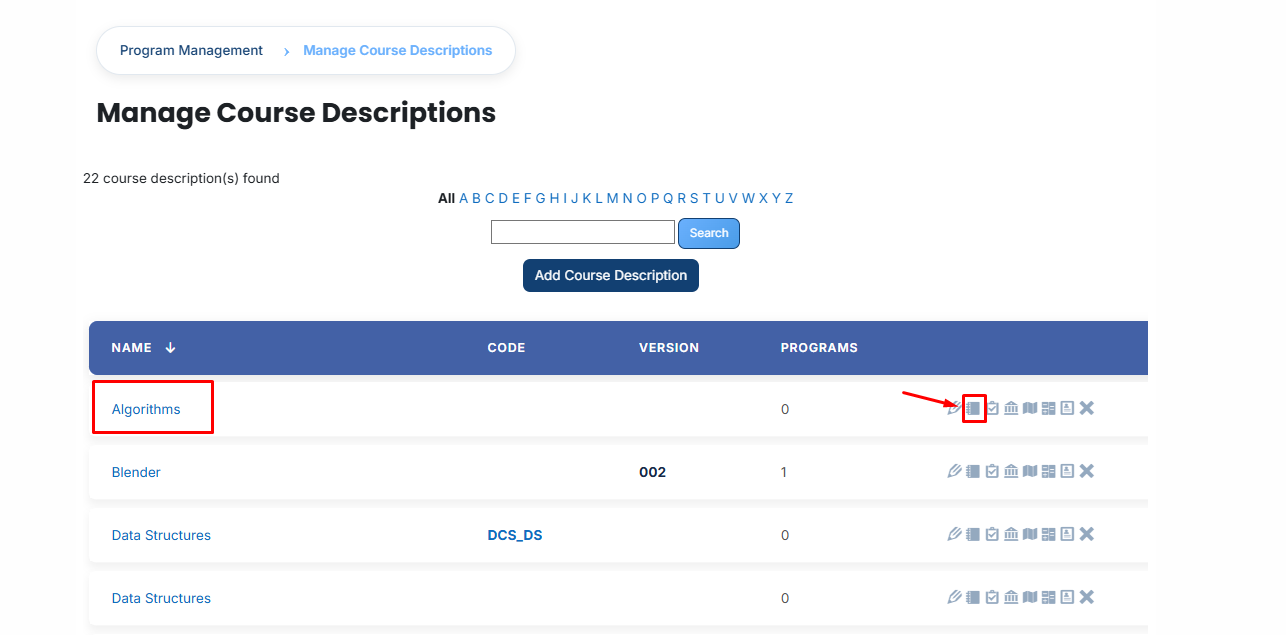
Task: Click the ID card icon in the DCS_DS row
Action: coord(1067,534)
